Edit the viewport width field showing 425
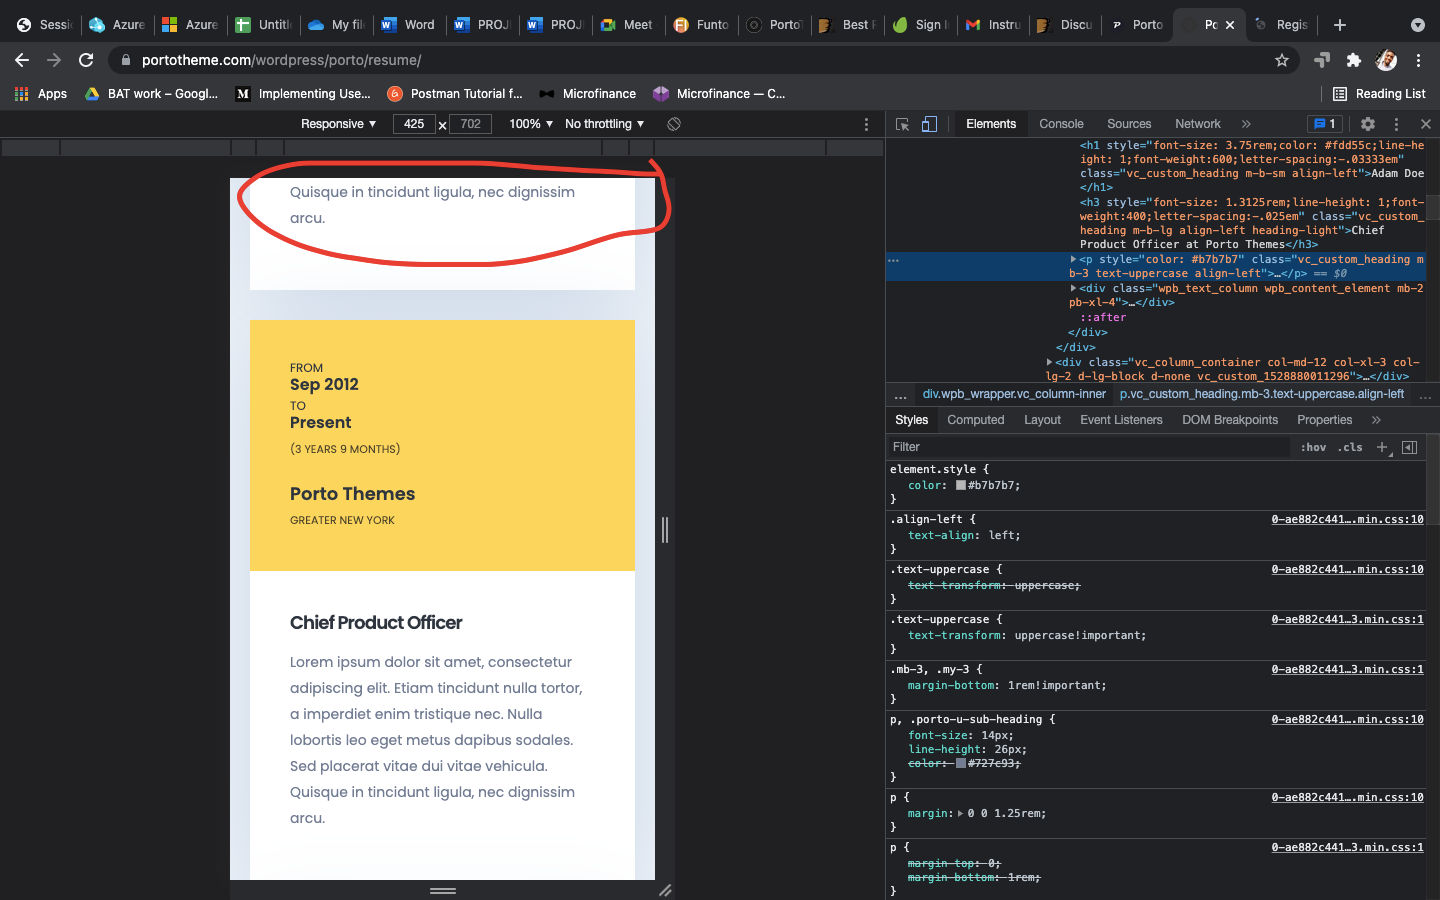This screenshot has height=900, width=1440. 414,124
